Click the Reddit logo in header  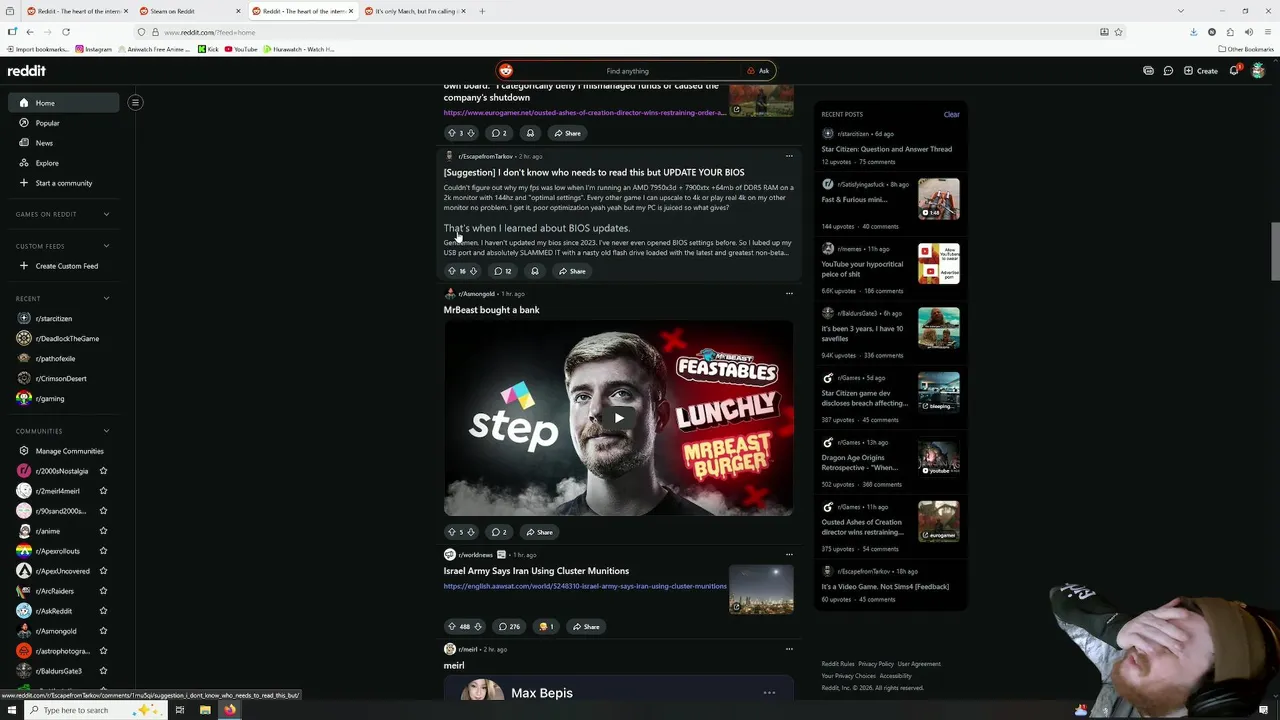(x=27, y=71)
